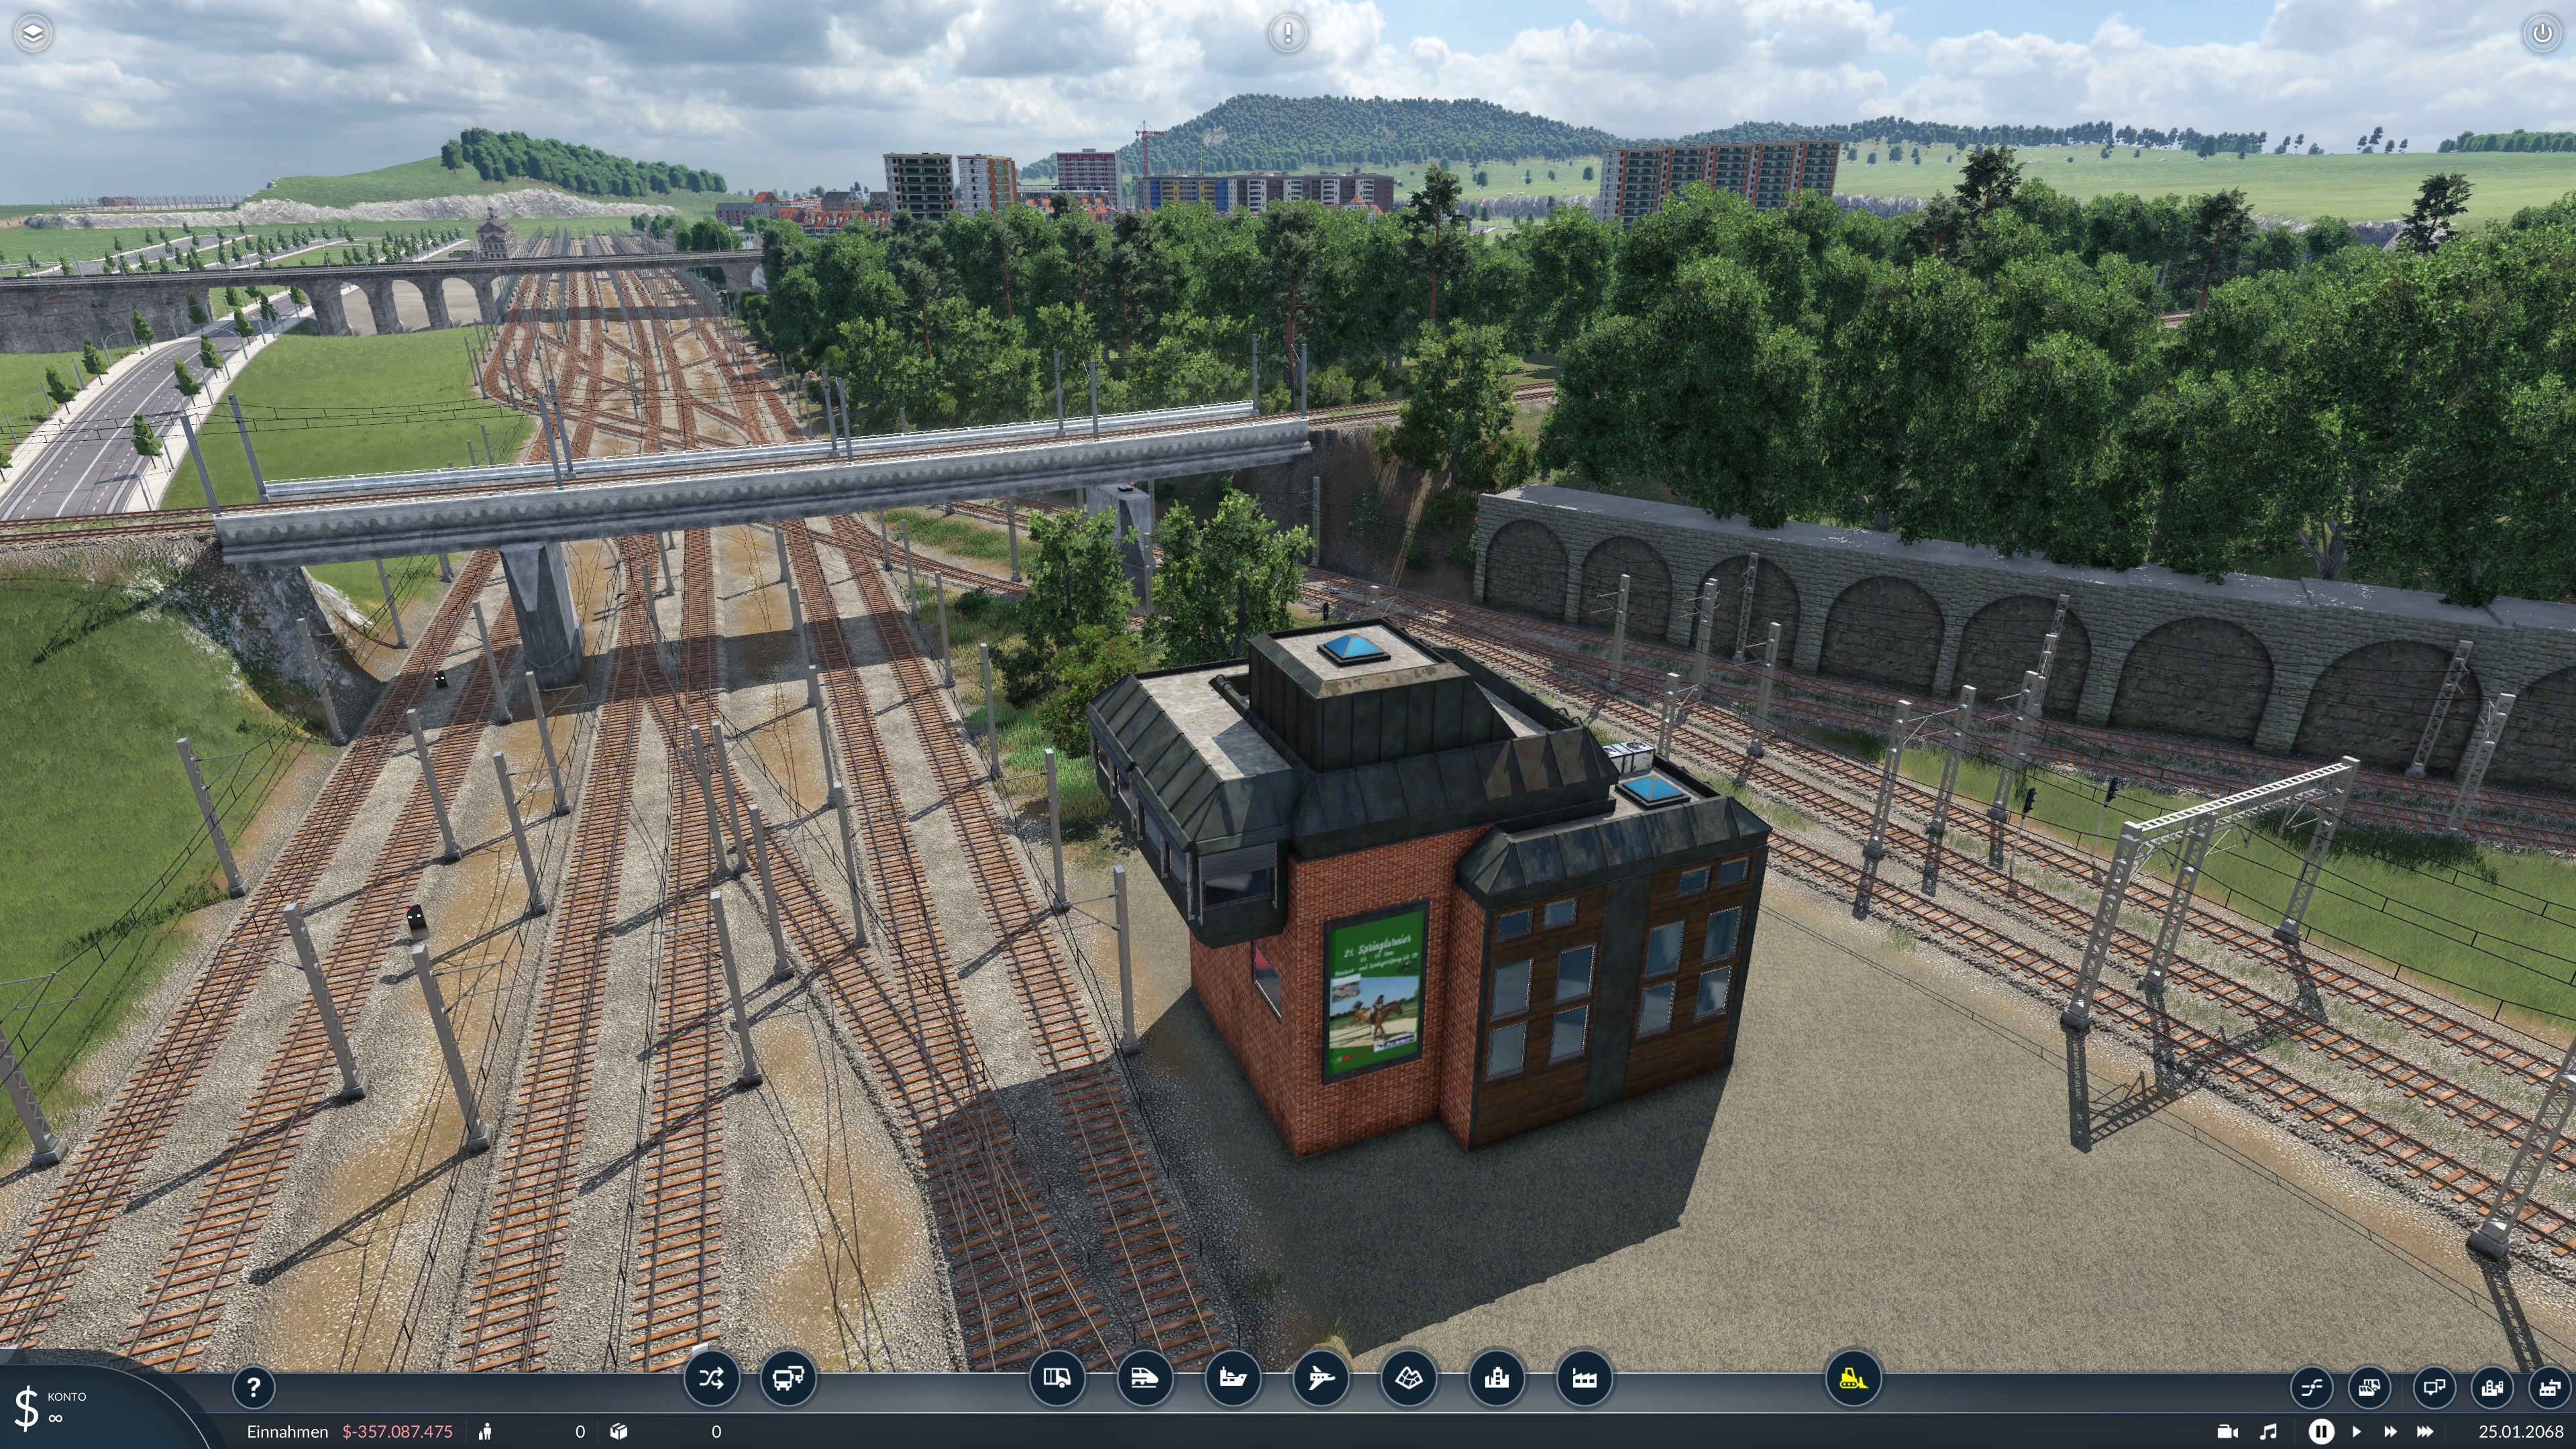Viewport: 2576px width, 1449px height.
Task: Open the lines overview list icon
Action: click(2311, 1387)
